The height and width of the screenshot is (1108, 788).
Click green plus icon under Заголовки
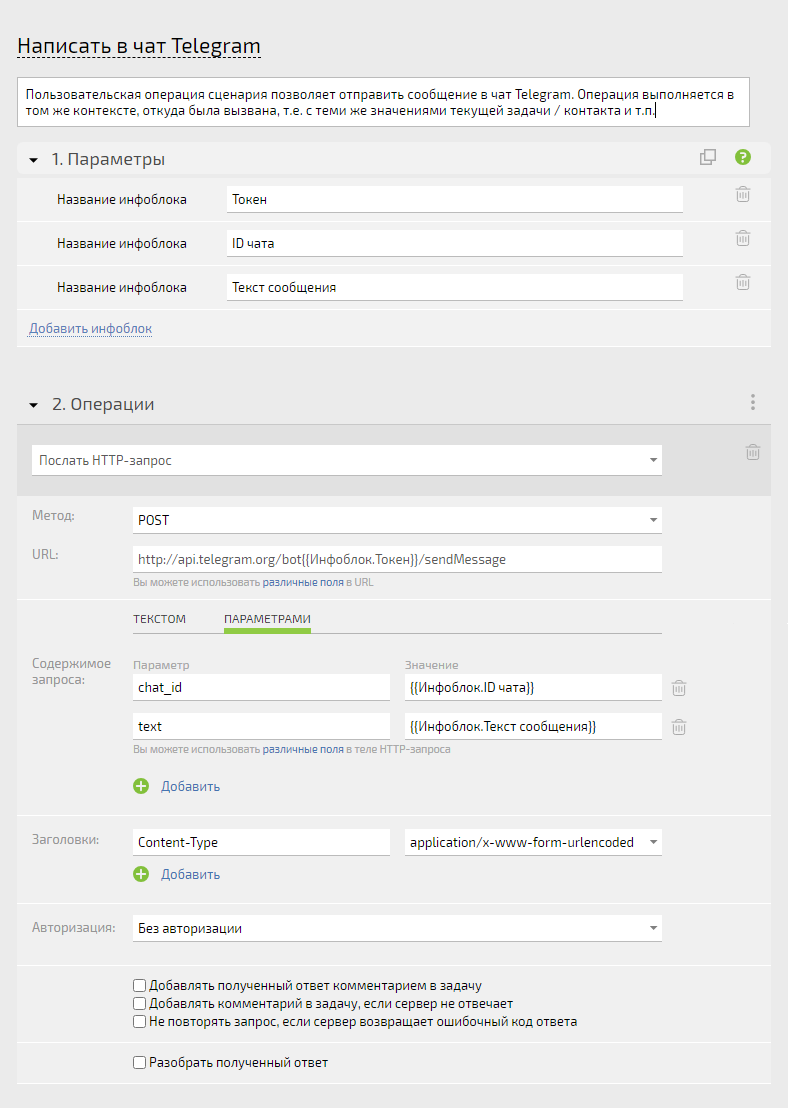tap(141, 874)
